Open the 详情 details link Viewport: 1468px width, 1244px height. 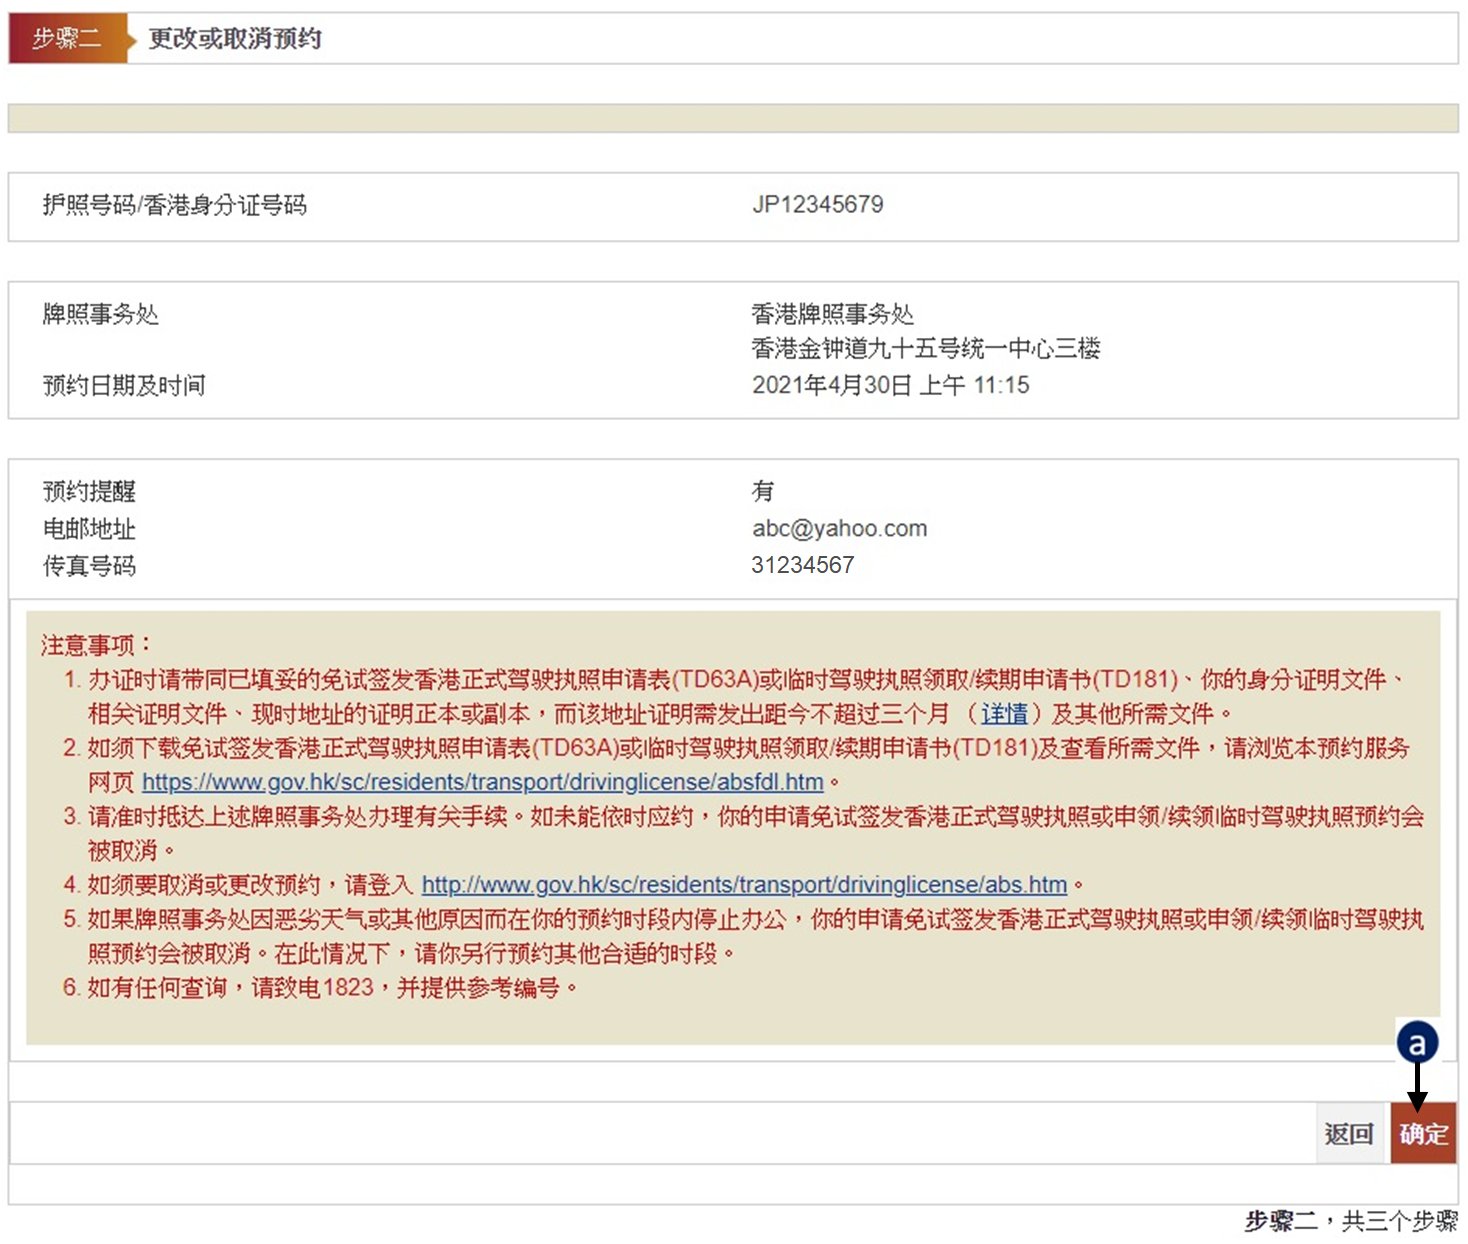(x=1004, y=713)
